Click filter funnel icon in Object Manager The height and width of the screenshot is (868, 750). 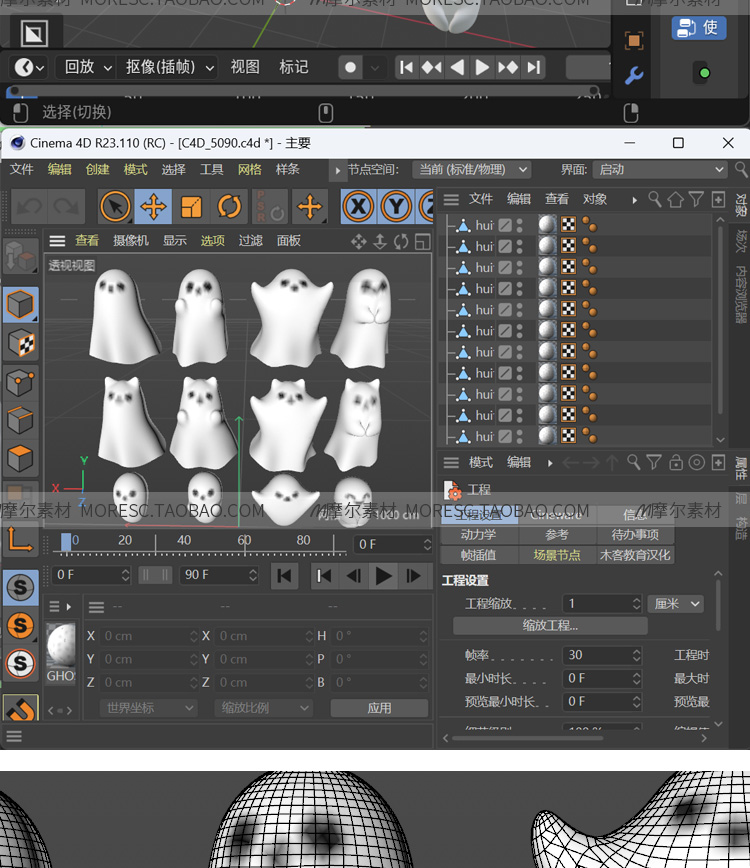pos(696,199)
